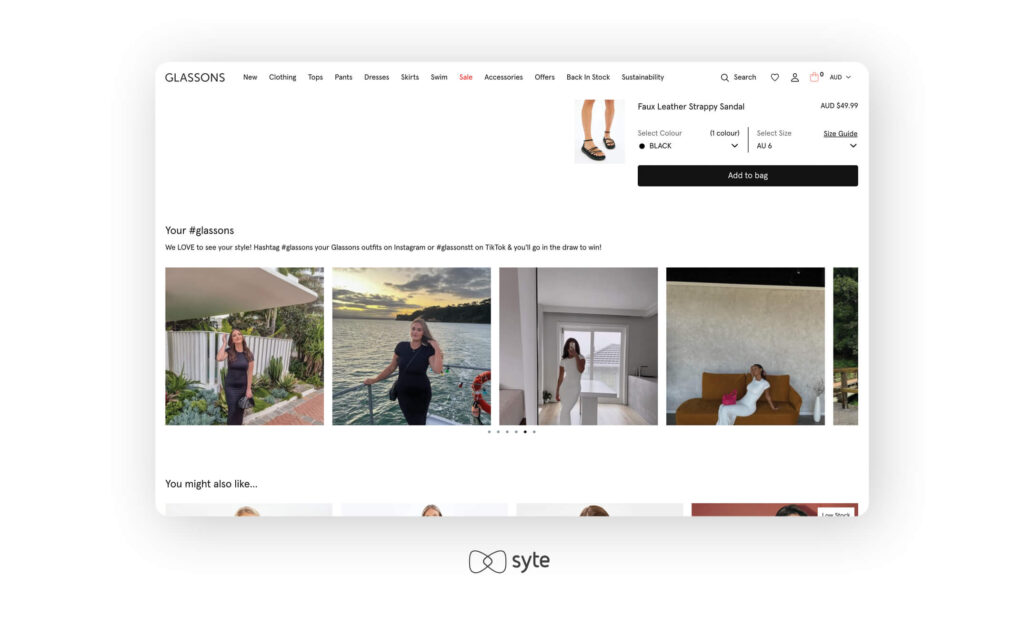Open the Clothing menu
This screenshot has width=1024, height=625.
(x=282, y=77)
